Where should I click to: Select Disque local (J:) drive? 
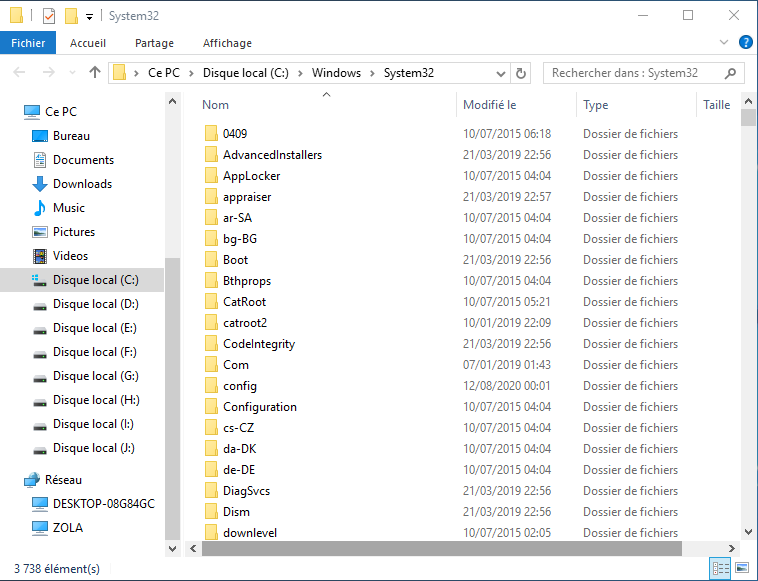[83, 448]
